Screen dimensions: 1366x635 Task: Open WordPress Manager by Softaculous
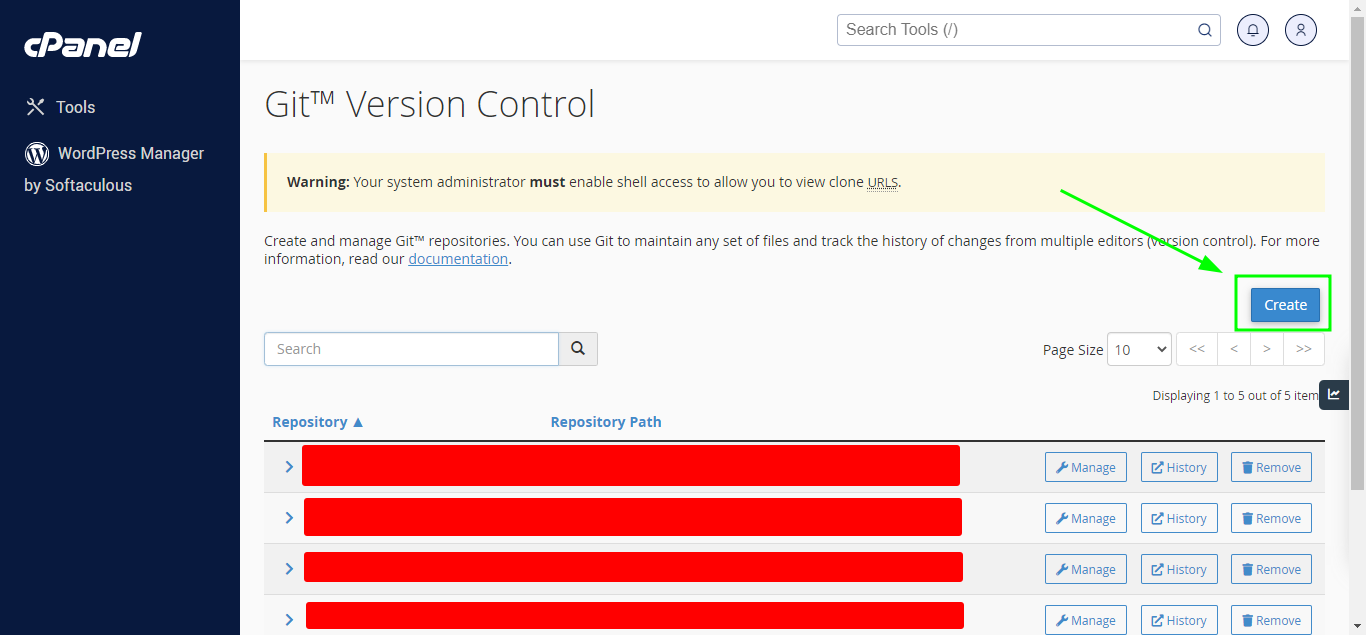[x=114, y=154]
